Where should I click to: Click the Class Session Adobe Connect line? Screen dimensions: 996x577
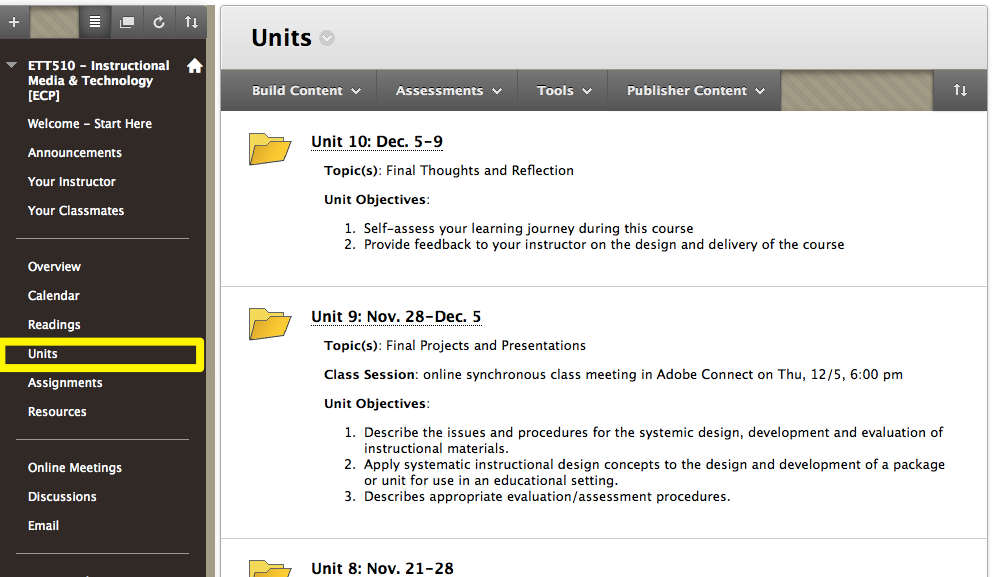pyautogui.click(x=613, y=374)
